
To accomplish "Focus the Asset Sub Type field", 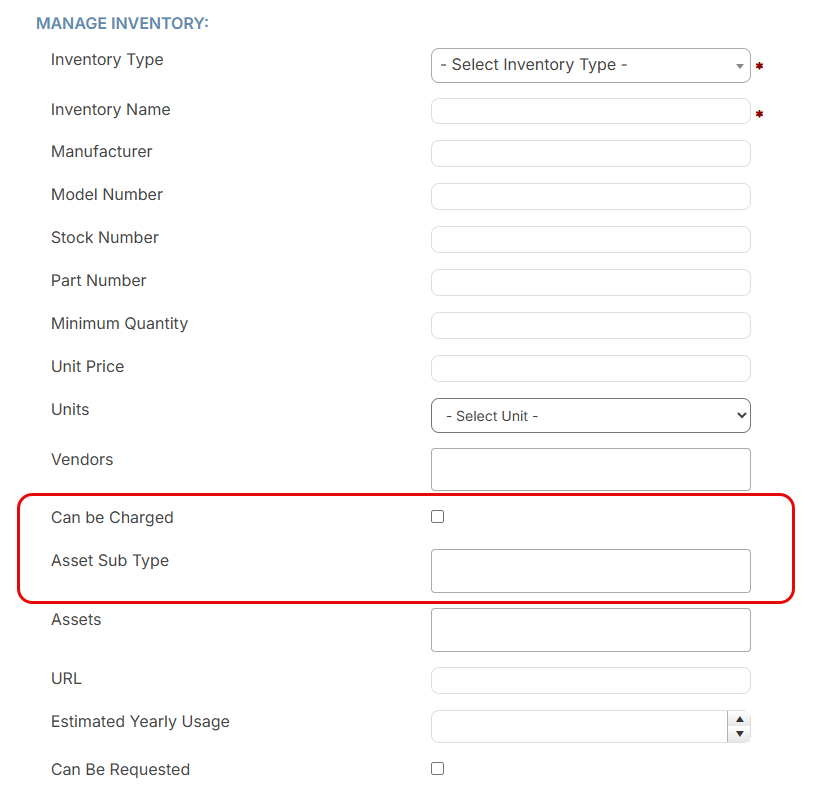I will 590,570.
